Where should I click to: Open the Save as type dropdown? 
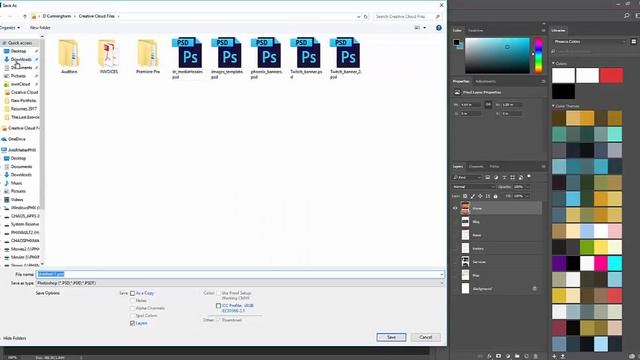point(240,283)
